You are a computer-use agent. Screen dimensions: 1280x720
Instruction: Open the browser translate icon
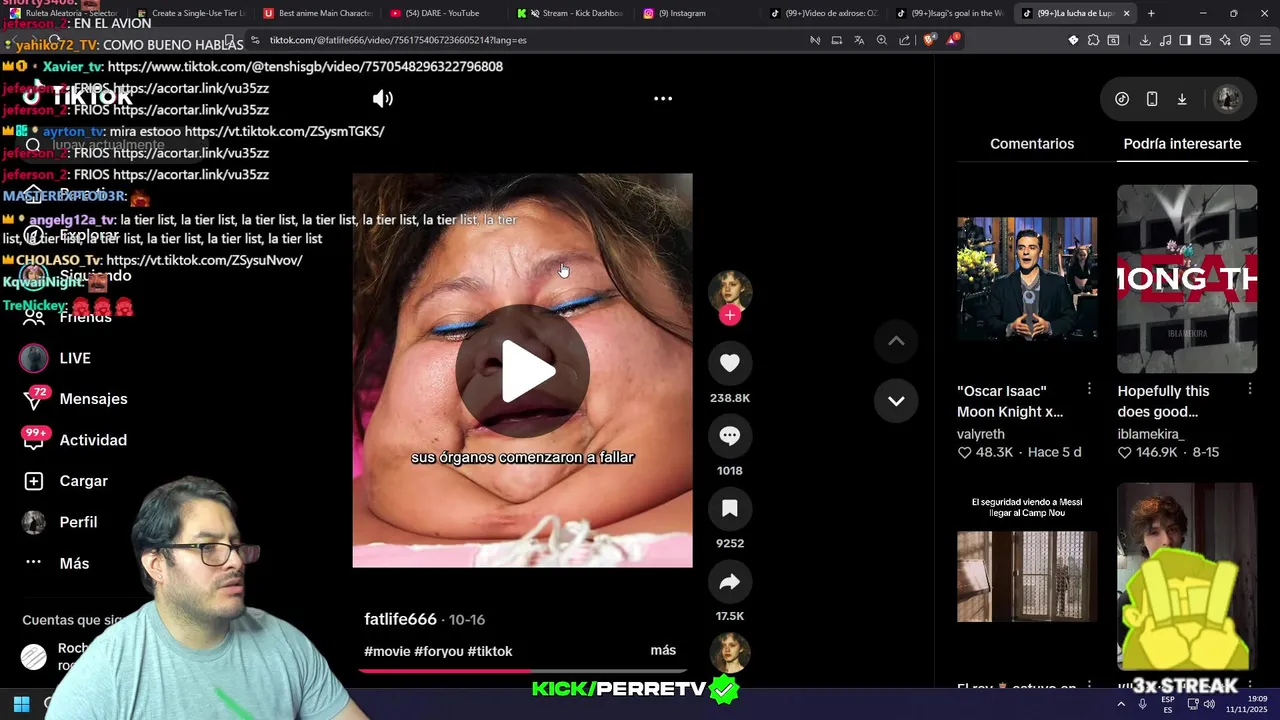(859, 40)
